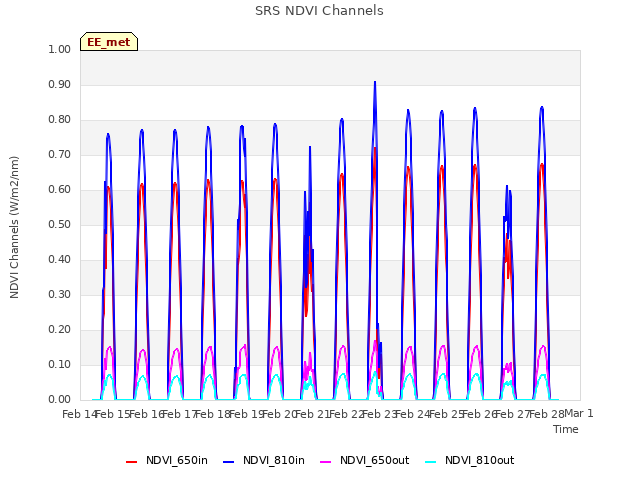Toggle the NDVI_810in legend entry
Screen dimensions: 640x480
(x=264, y=460)
